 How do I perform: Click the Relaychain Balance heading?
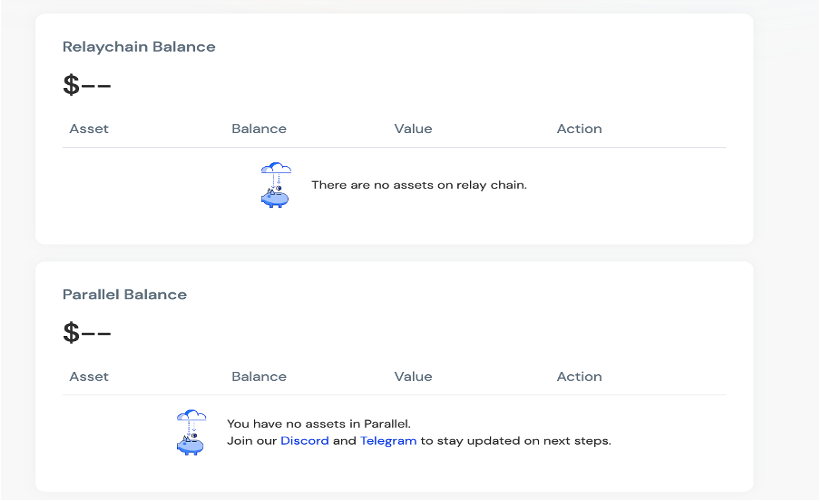click(x=139, y=47)
